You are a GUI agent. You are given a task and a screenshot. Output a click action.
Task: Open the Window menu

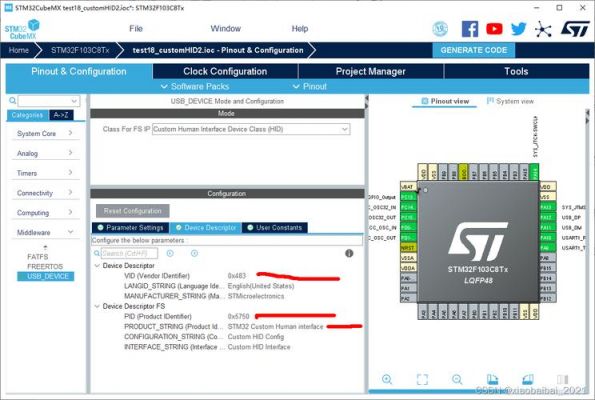tap(225, 28)
